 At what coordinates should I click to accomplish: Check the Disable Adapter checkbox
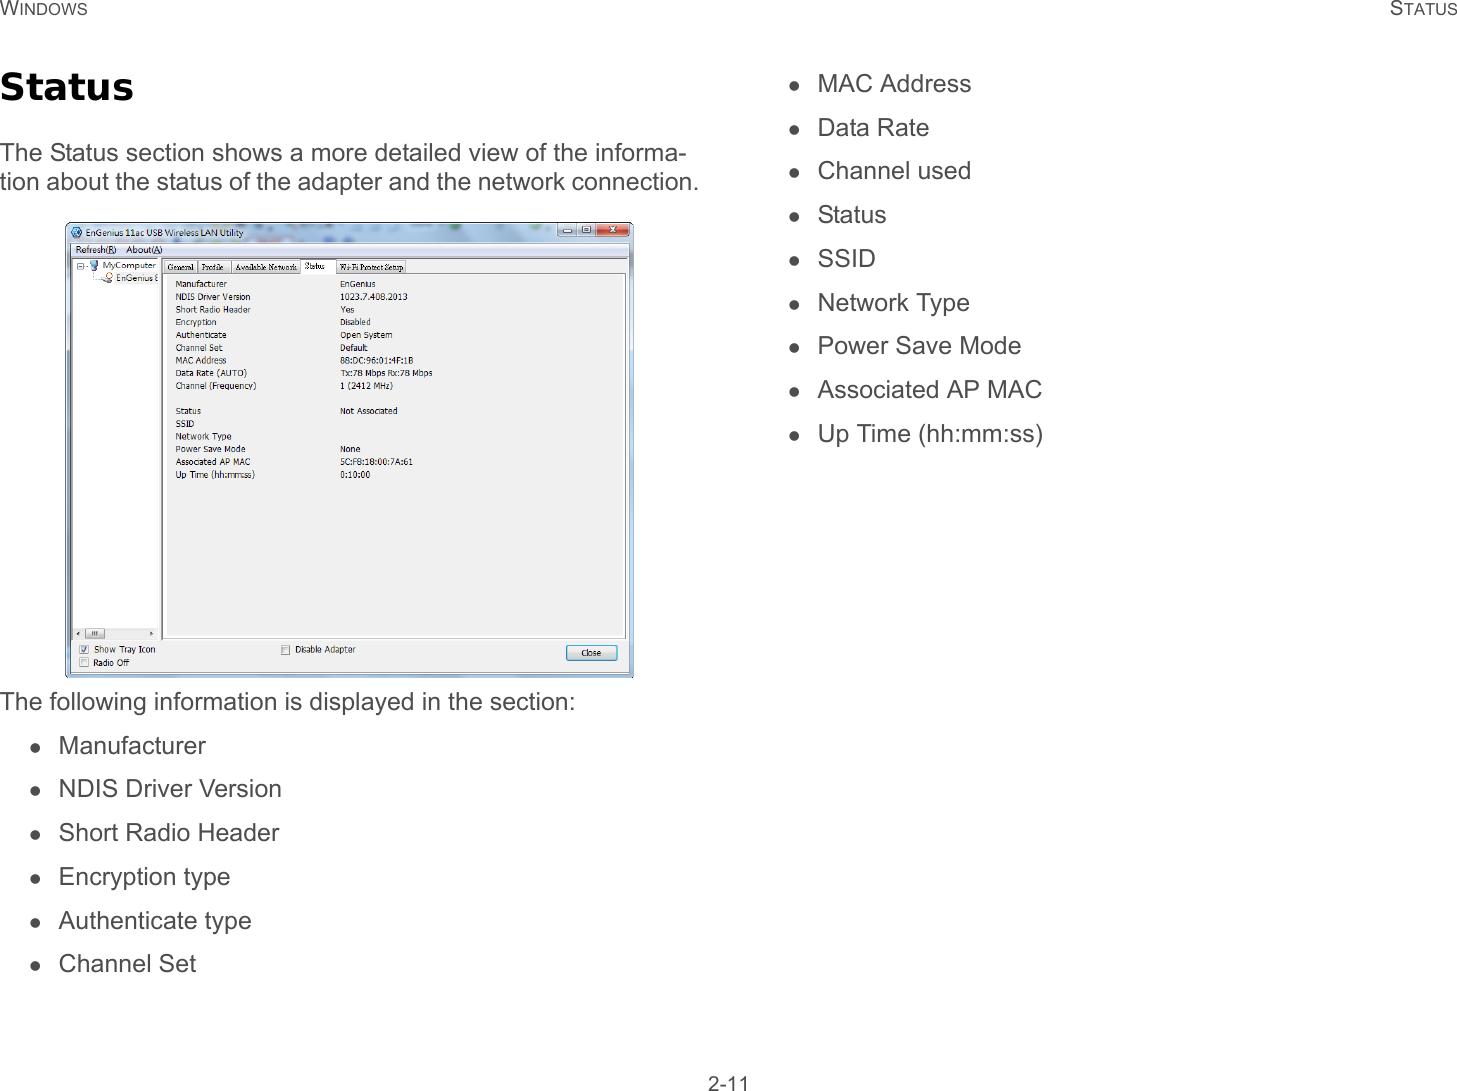(286, 650)
